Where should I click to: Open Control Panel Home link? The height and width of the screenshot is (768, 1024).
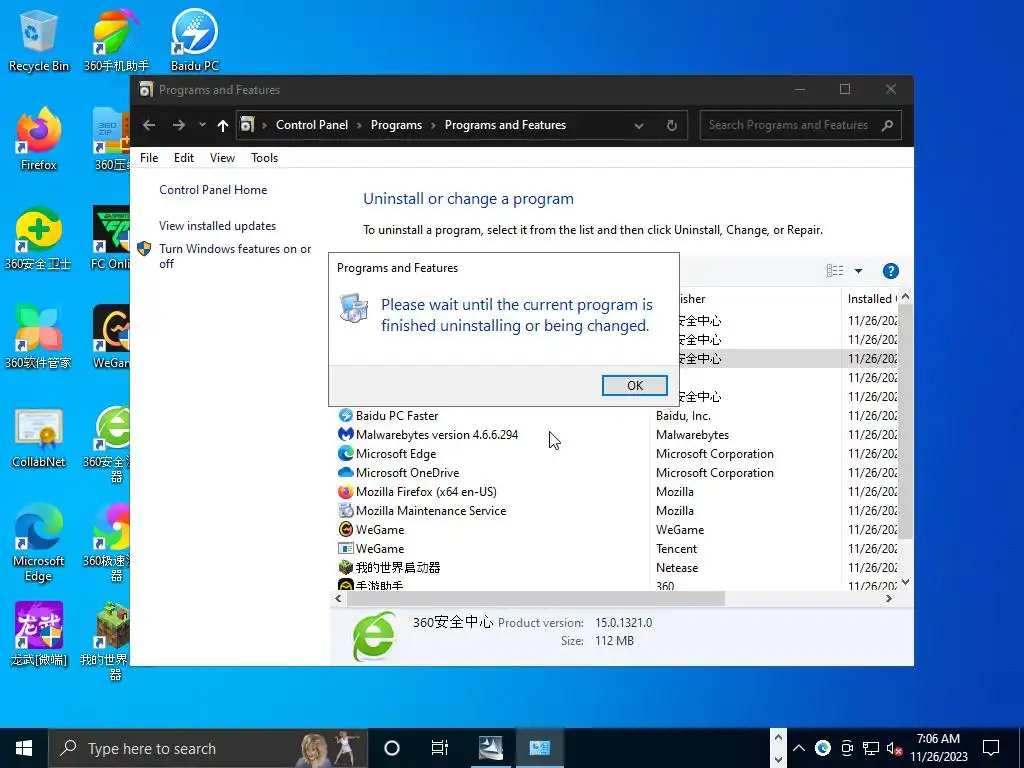(213, 190)
